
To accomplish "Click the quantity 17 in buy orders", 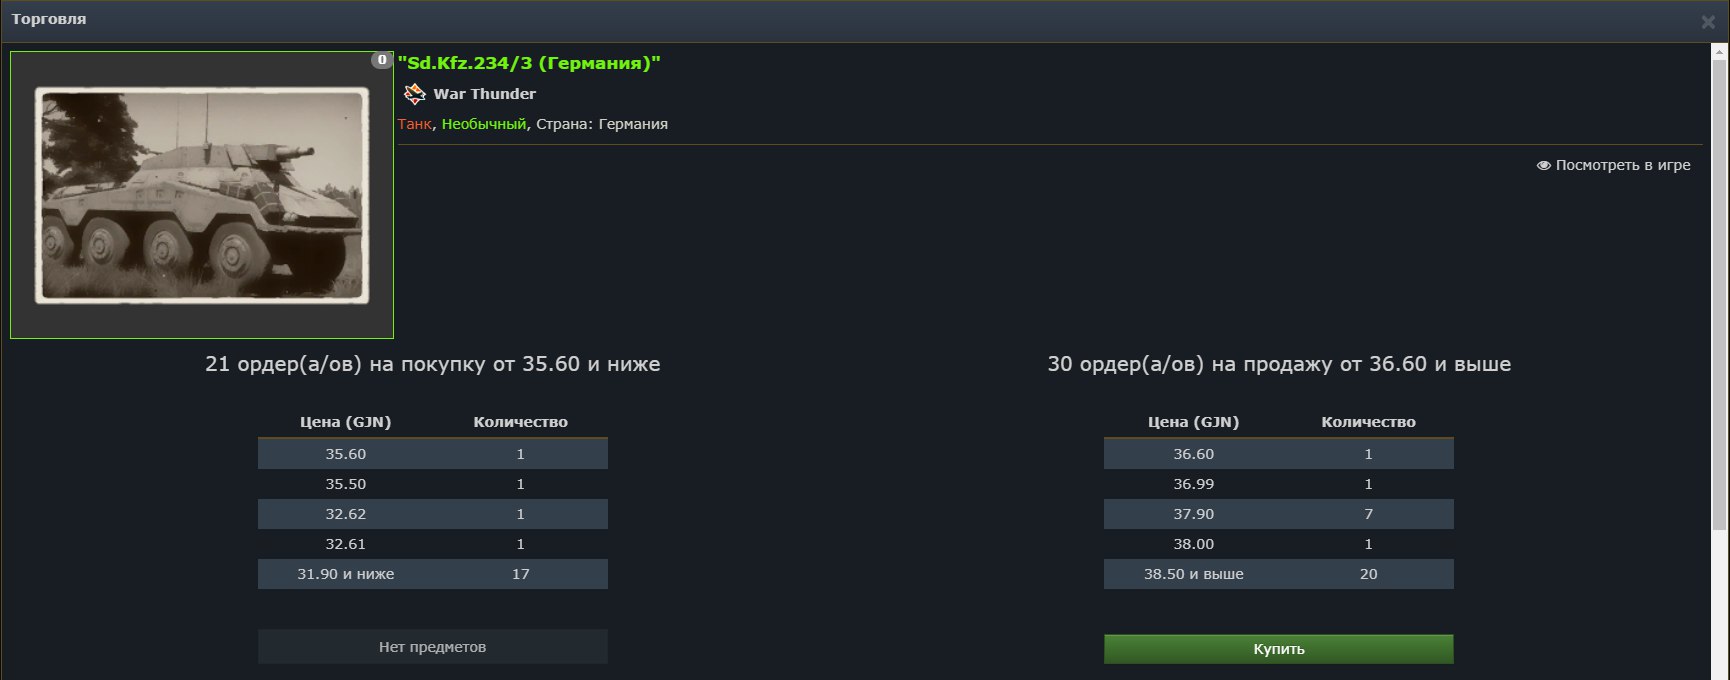I will click(x=521, y=574).
